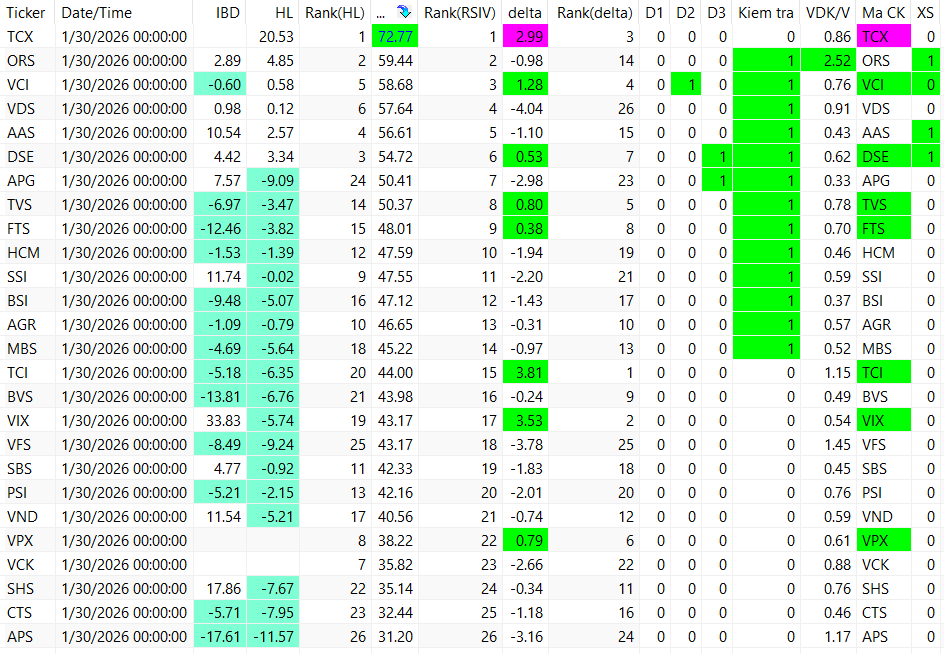
Task: Click the Kiem tra column header
Action: coord(766,12)
